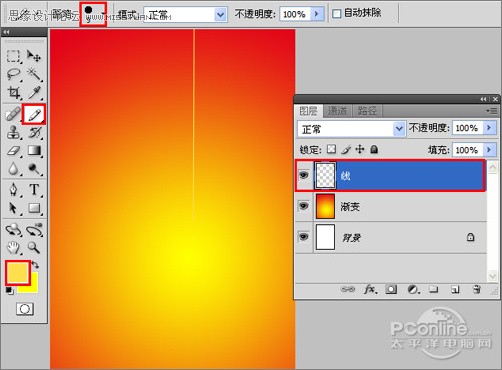Choose the 3D Orbit tool

coord(34,229)
